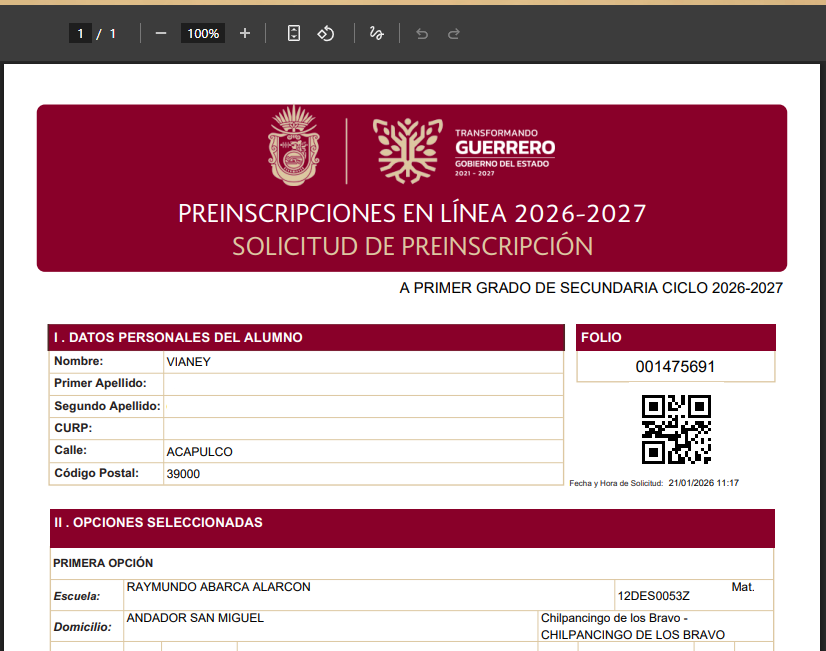826x651 pixels.
Task: Click the Opciones Seleccionadas section header
Action: tap(158, 523)
